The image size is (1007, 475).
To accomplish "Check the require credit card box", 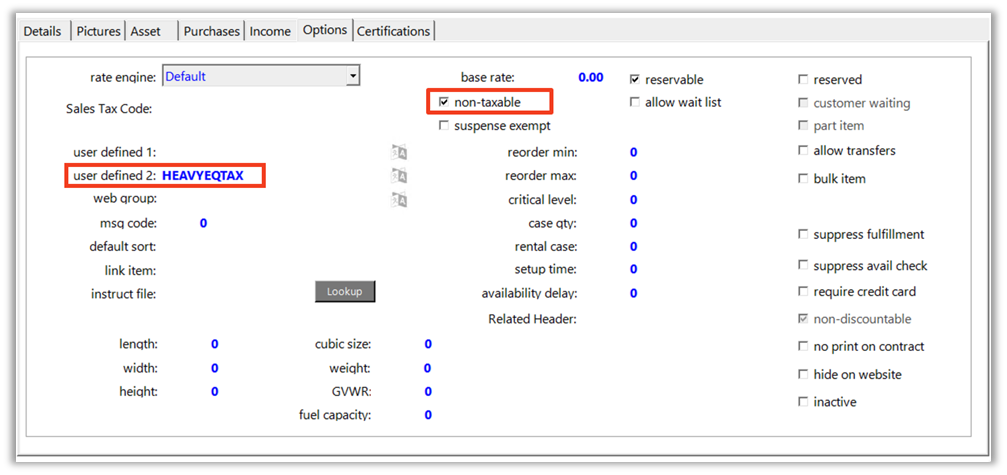I will 803,292.
